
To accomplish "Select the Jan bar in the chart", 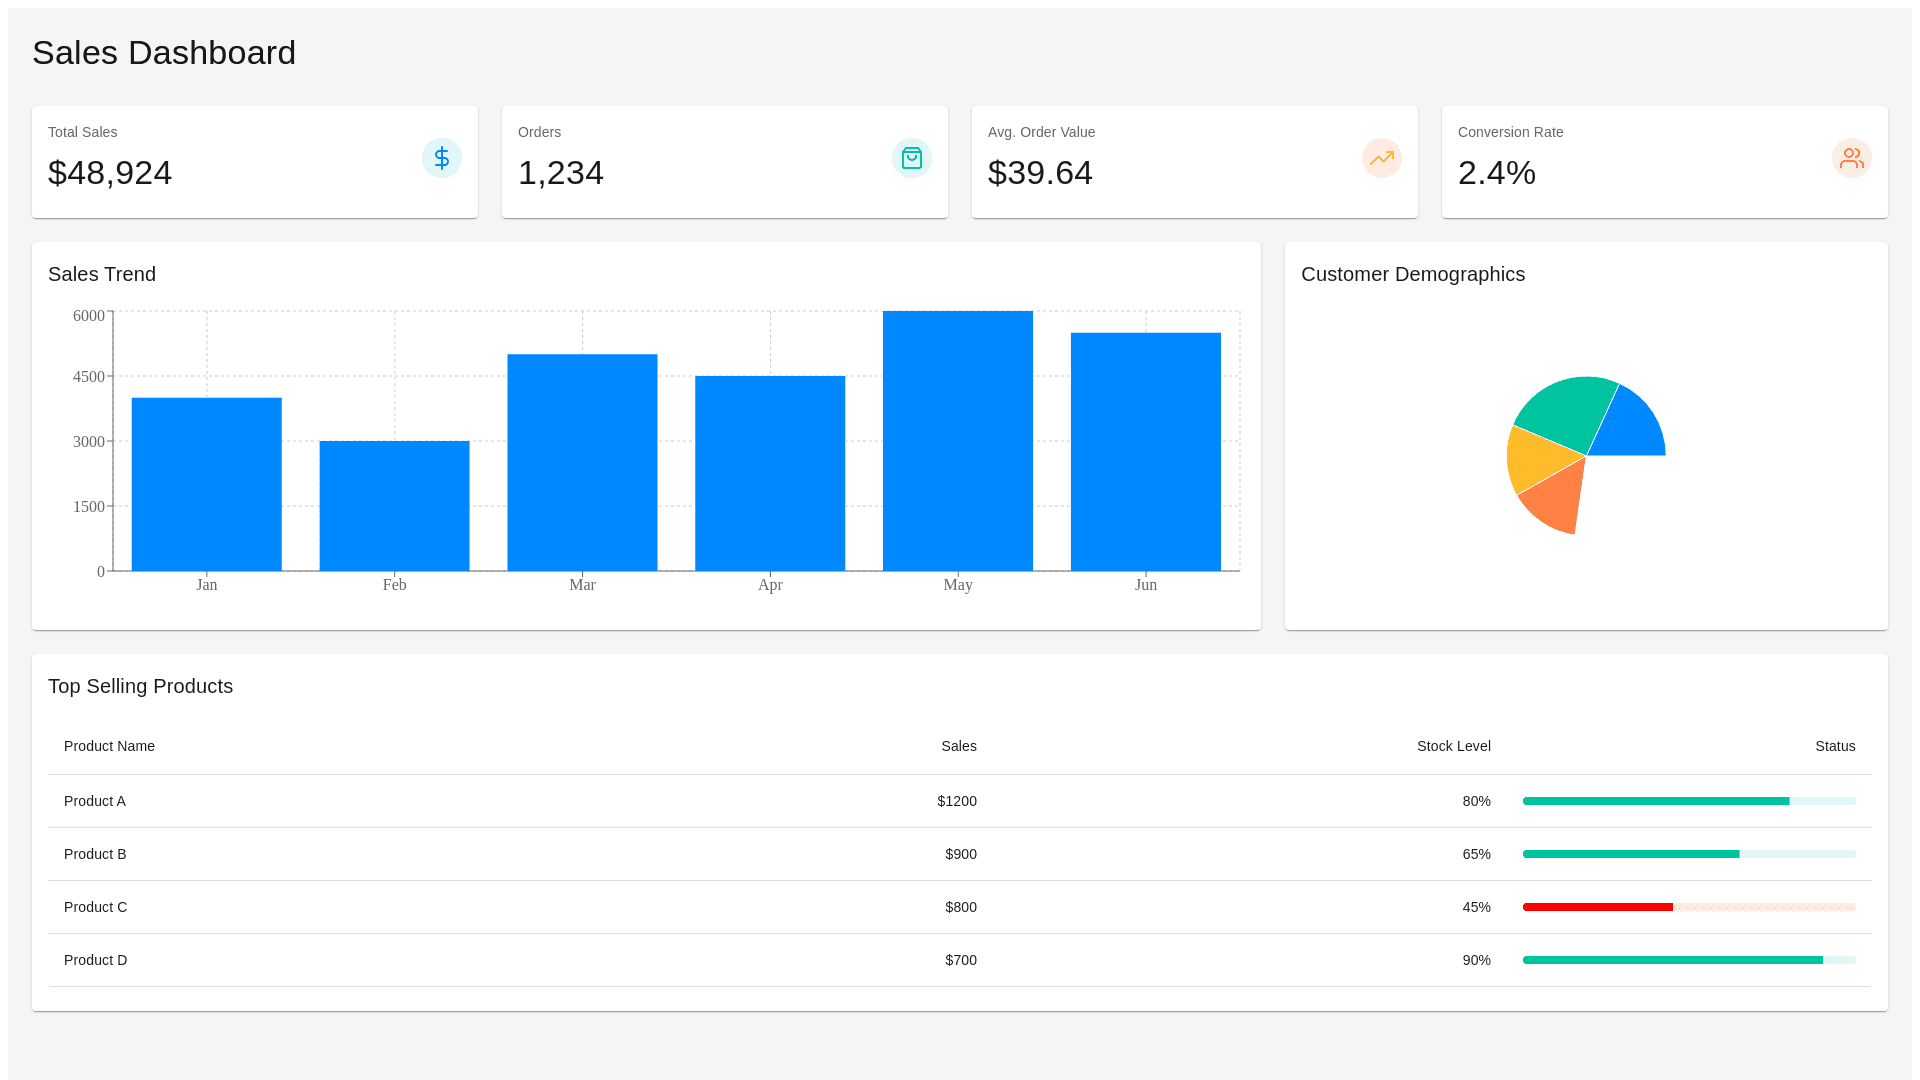I will click(x=206, y=485).
